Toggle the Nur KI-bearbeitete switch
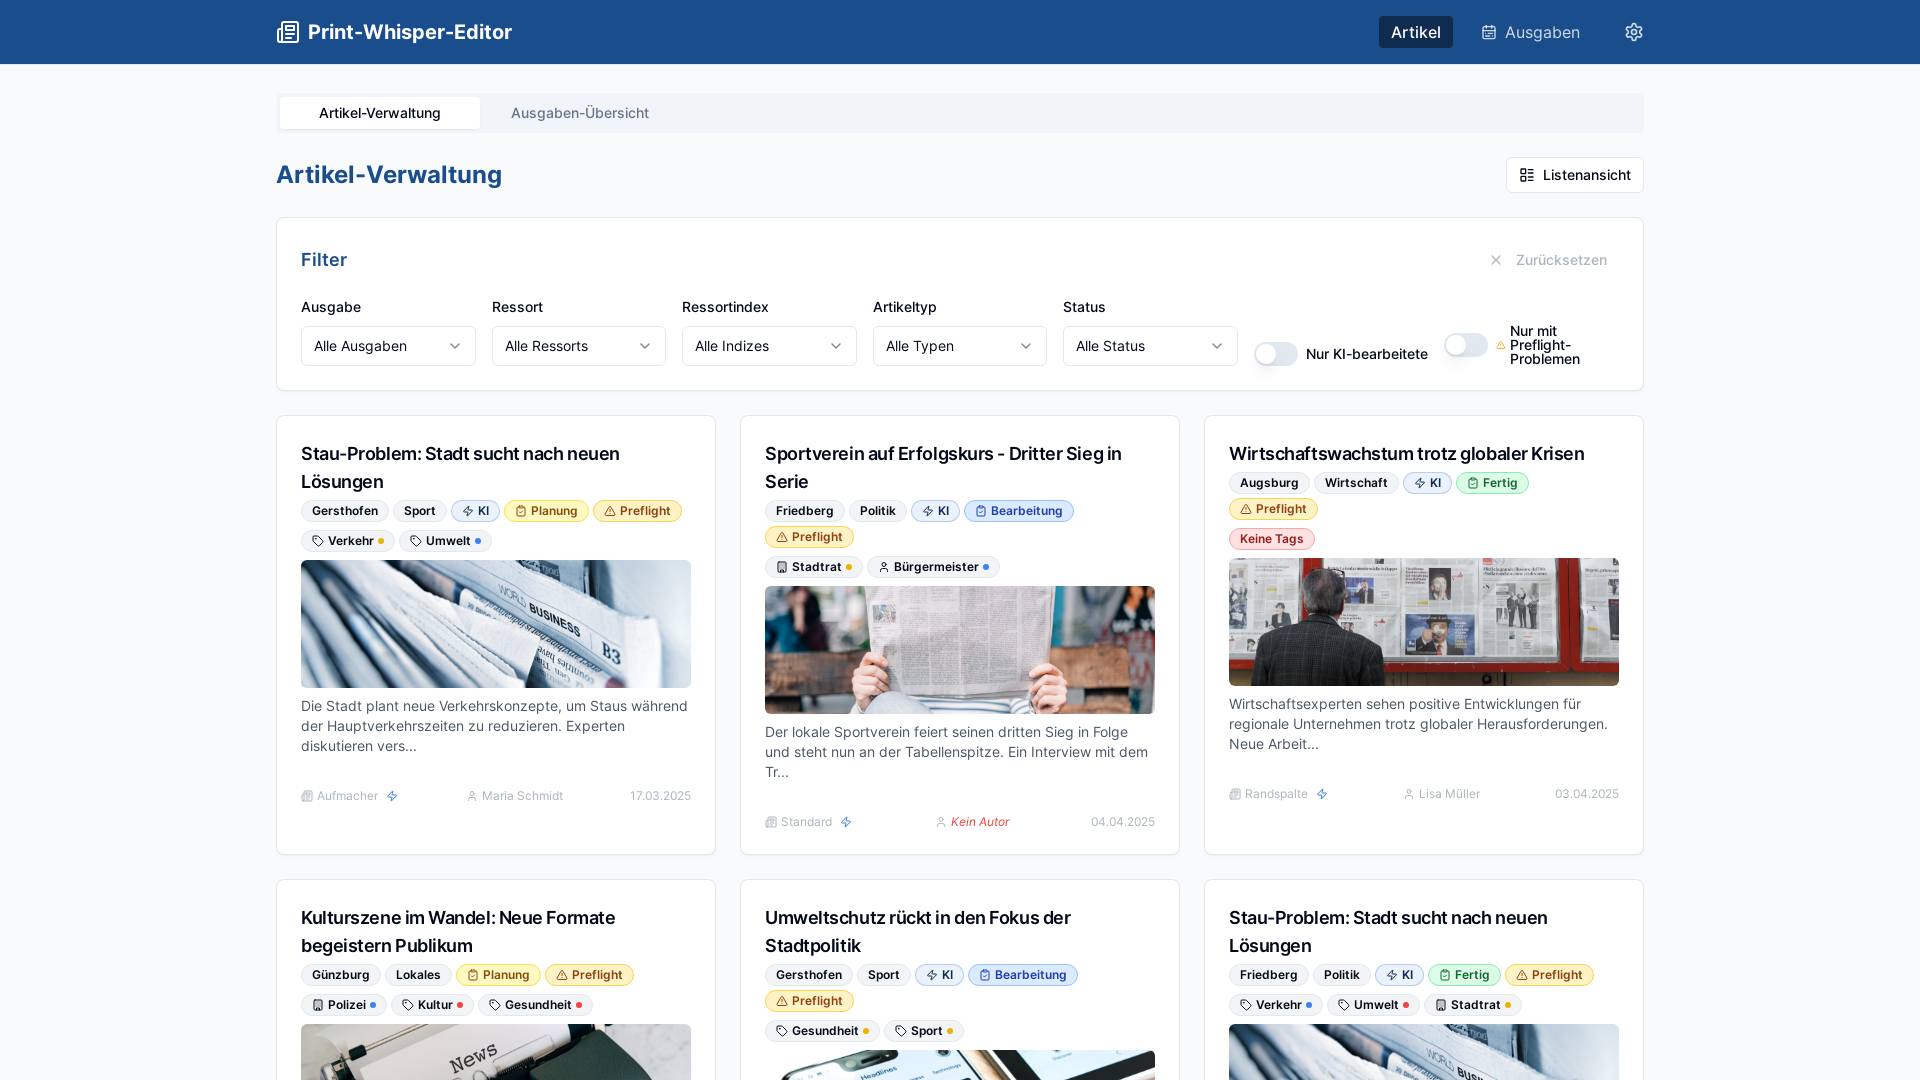The height and width of the screenshot is (1080, 1920). click(x=1276, y=354)
